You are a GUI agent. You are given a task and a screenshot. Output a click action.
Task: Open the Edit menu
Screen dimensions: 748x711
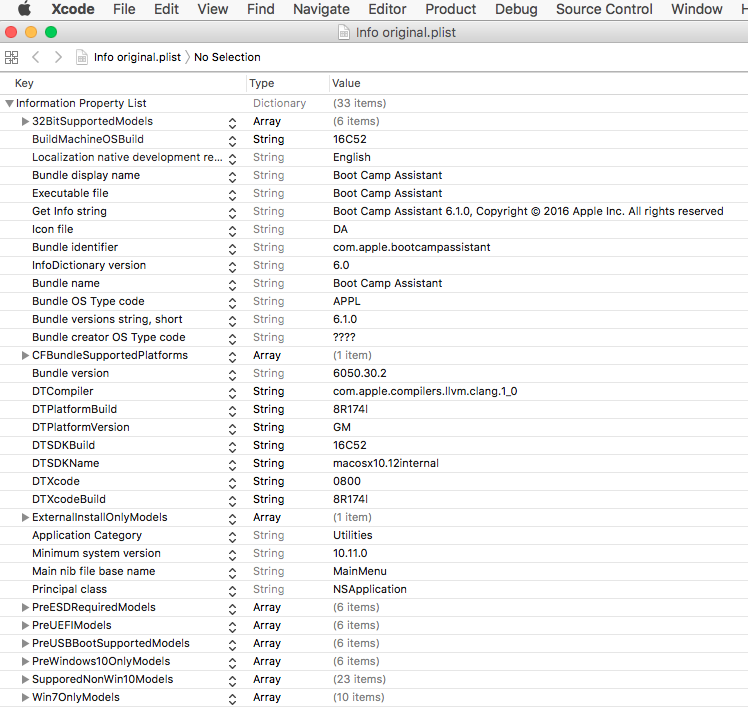click(x=166, y=9)
